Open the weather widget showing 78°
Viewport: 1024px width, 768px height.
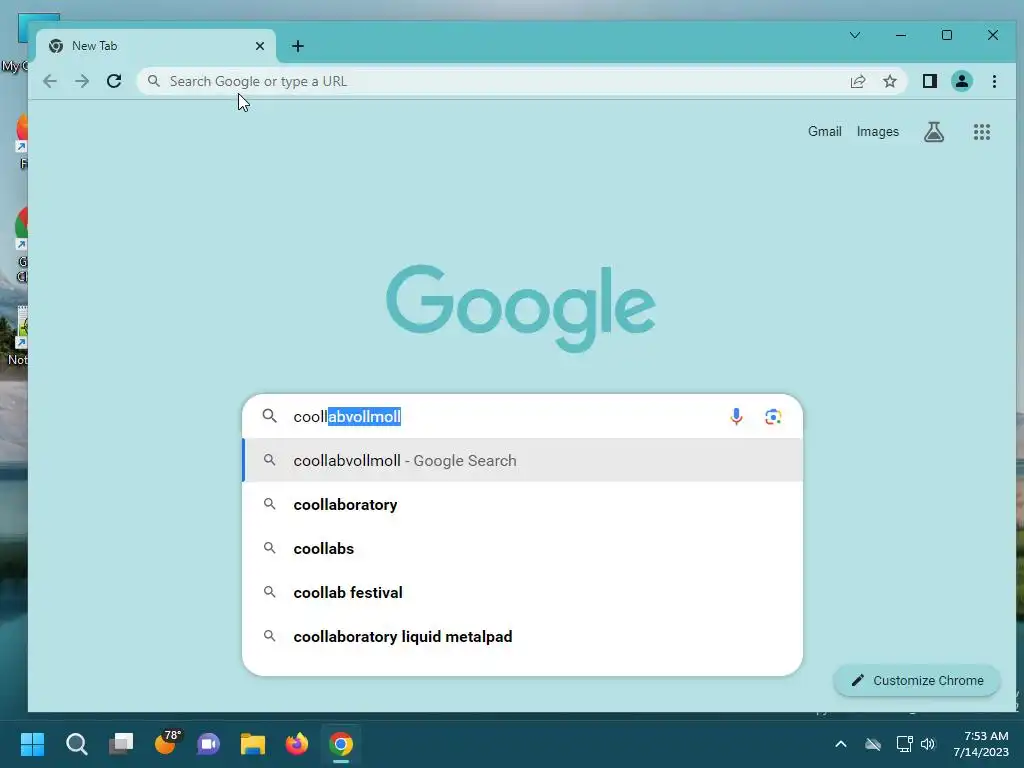click(166, 743)
